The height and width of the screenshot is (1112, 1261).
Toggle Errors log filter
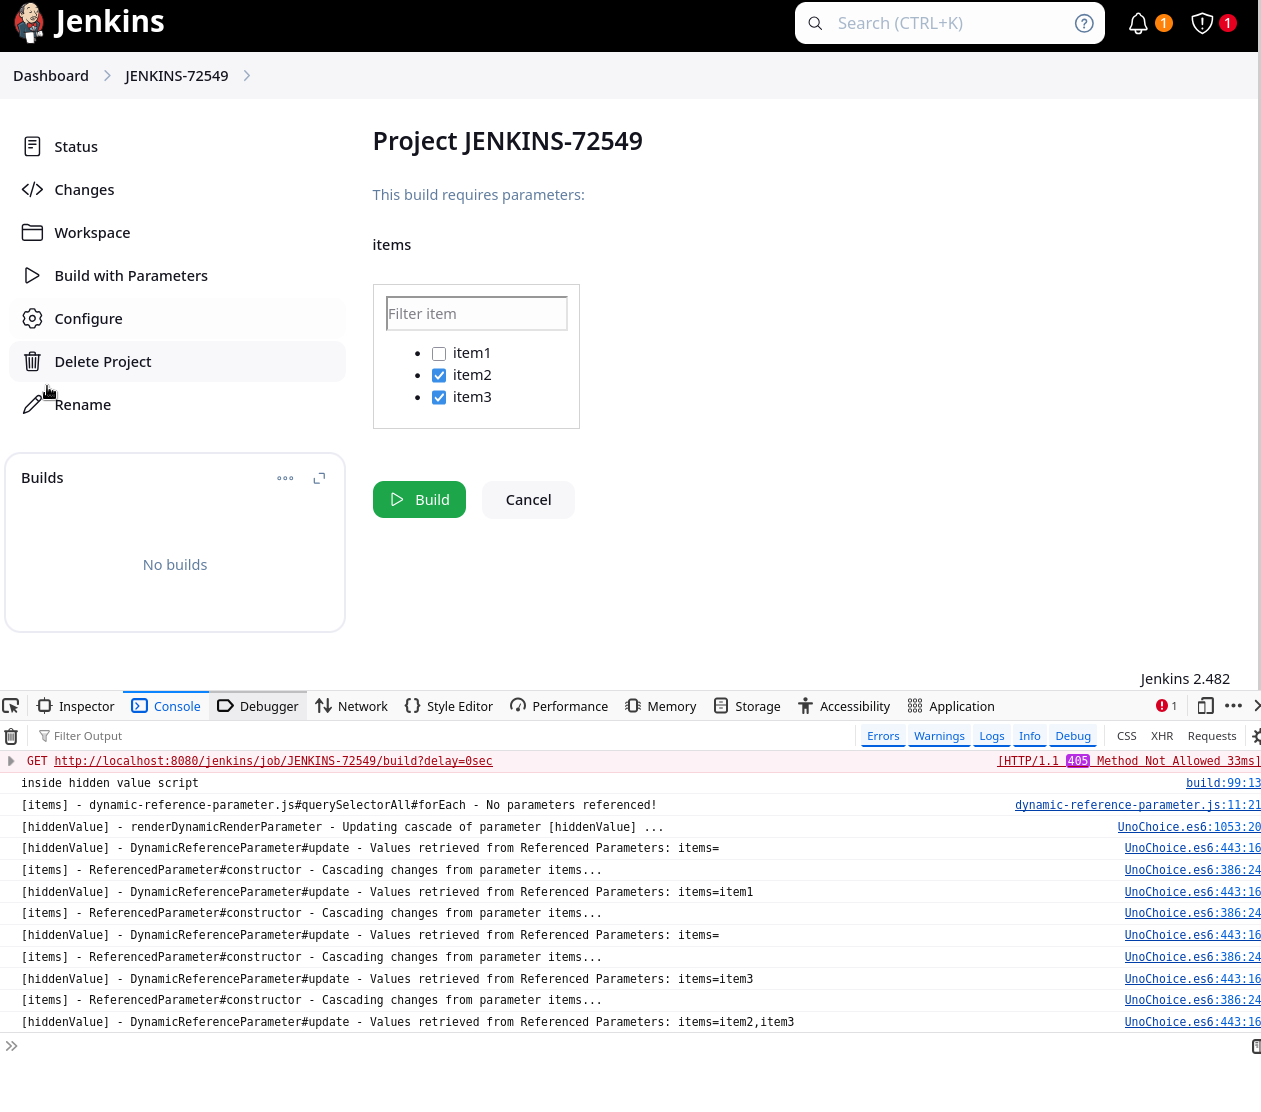click(x=883, y=736)
